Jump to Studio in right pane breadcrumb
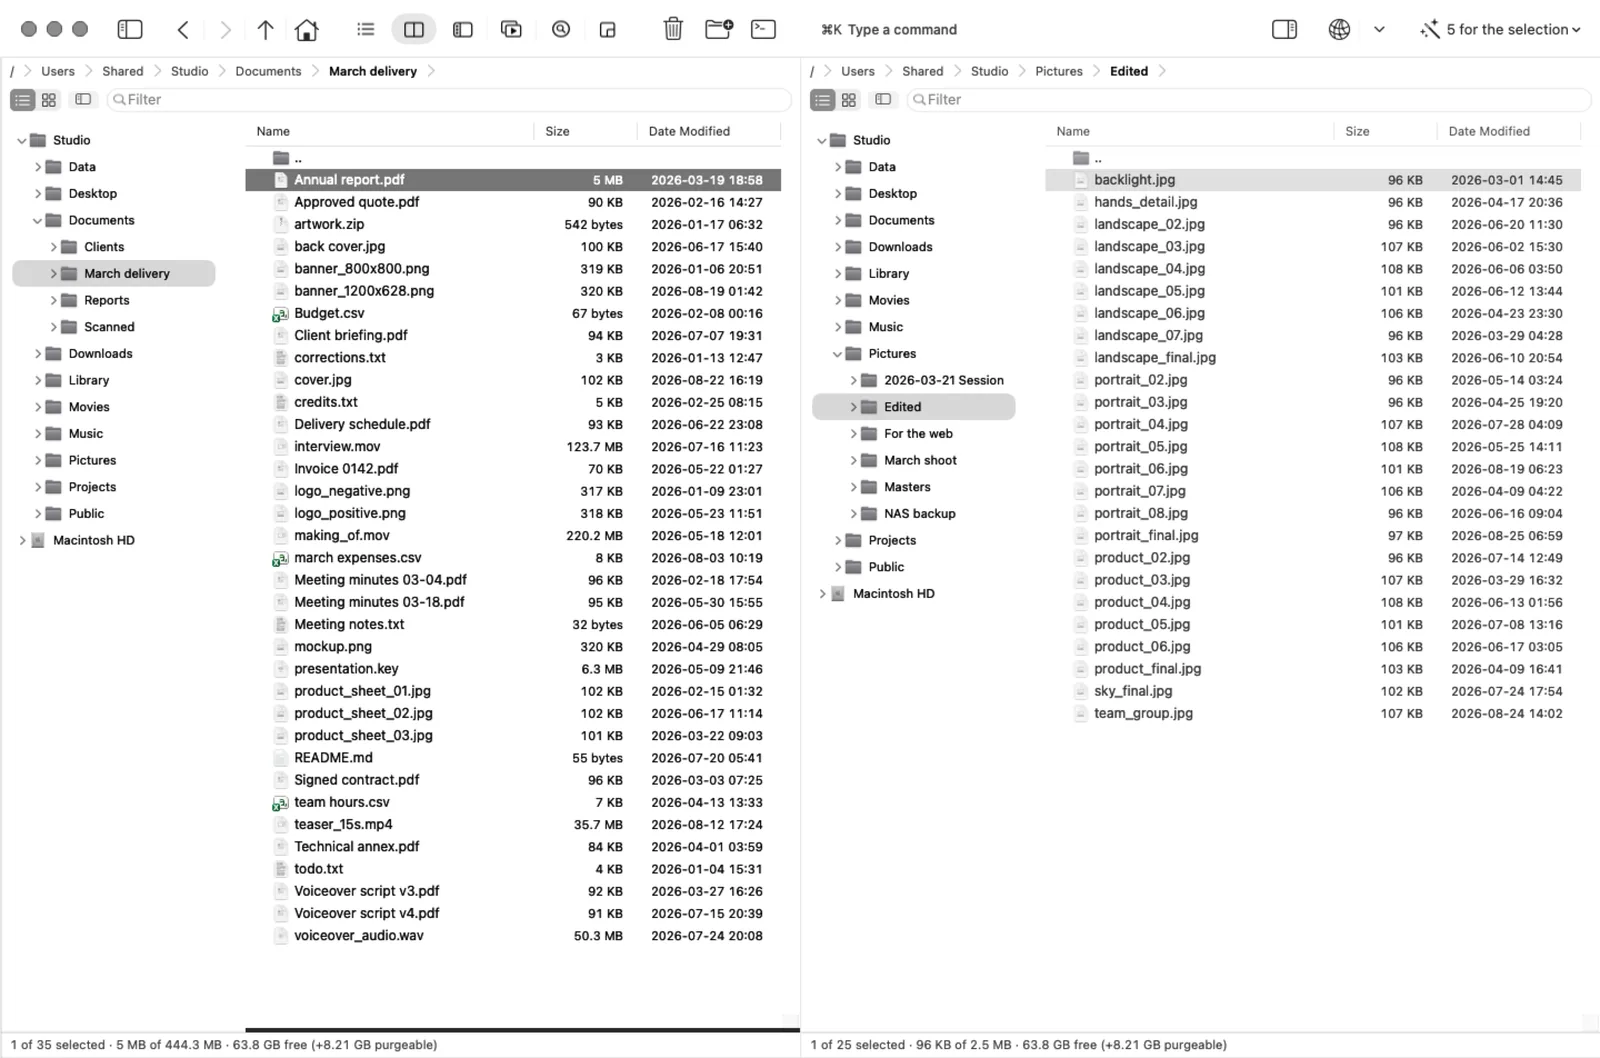This screenshot has height=1058, width=1600. click(989, 71)
